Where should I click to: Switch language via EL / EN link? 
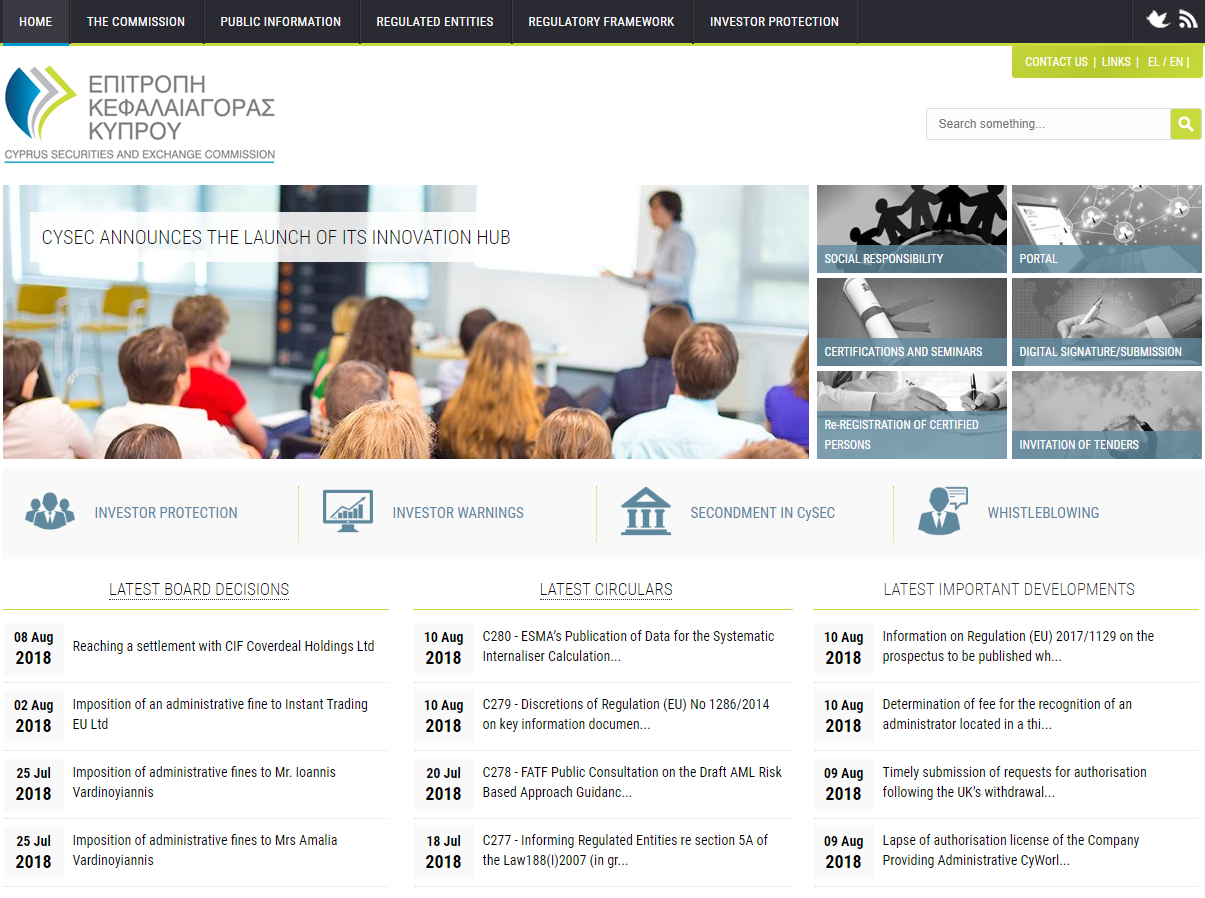1165,62
